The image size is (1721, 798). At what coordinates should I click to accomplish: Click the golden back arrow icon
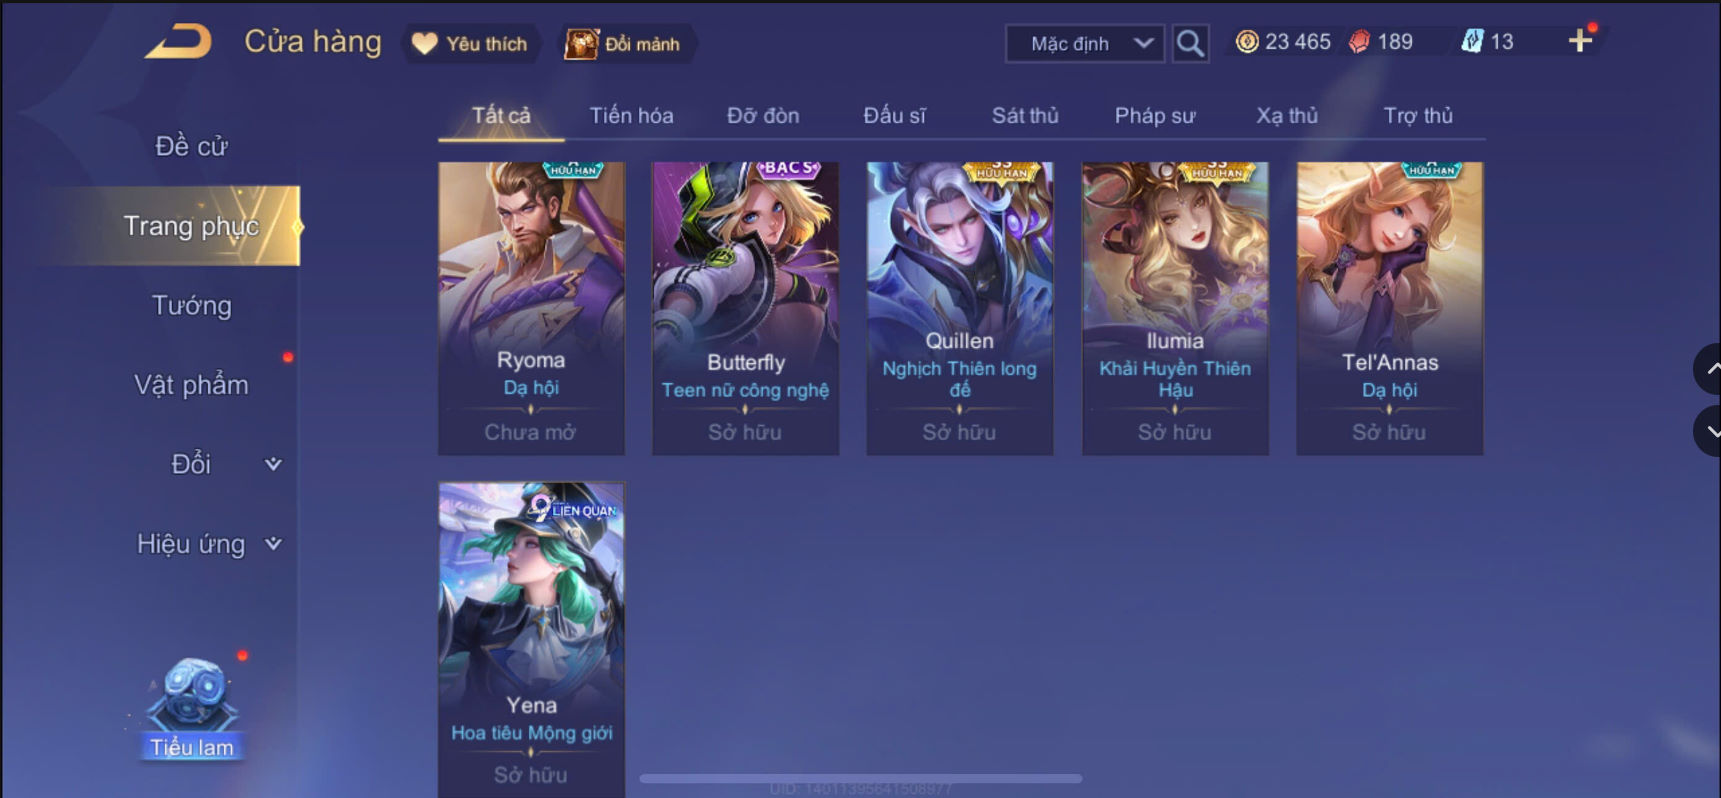click(179, 42)
